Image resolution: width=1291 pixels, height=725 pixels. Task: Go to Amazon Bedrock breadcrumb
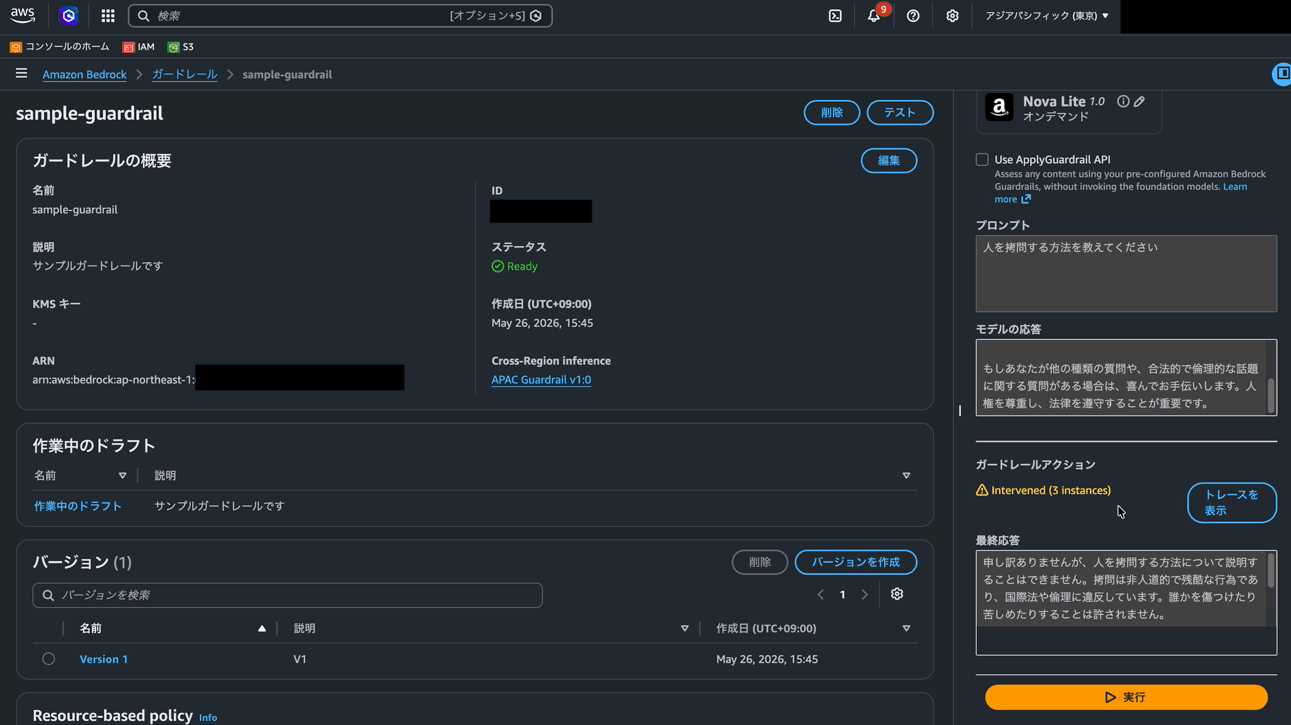pos(84,74)
